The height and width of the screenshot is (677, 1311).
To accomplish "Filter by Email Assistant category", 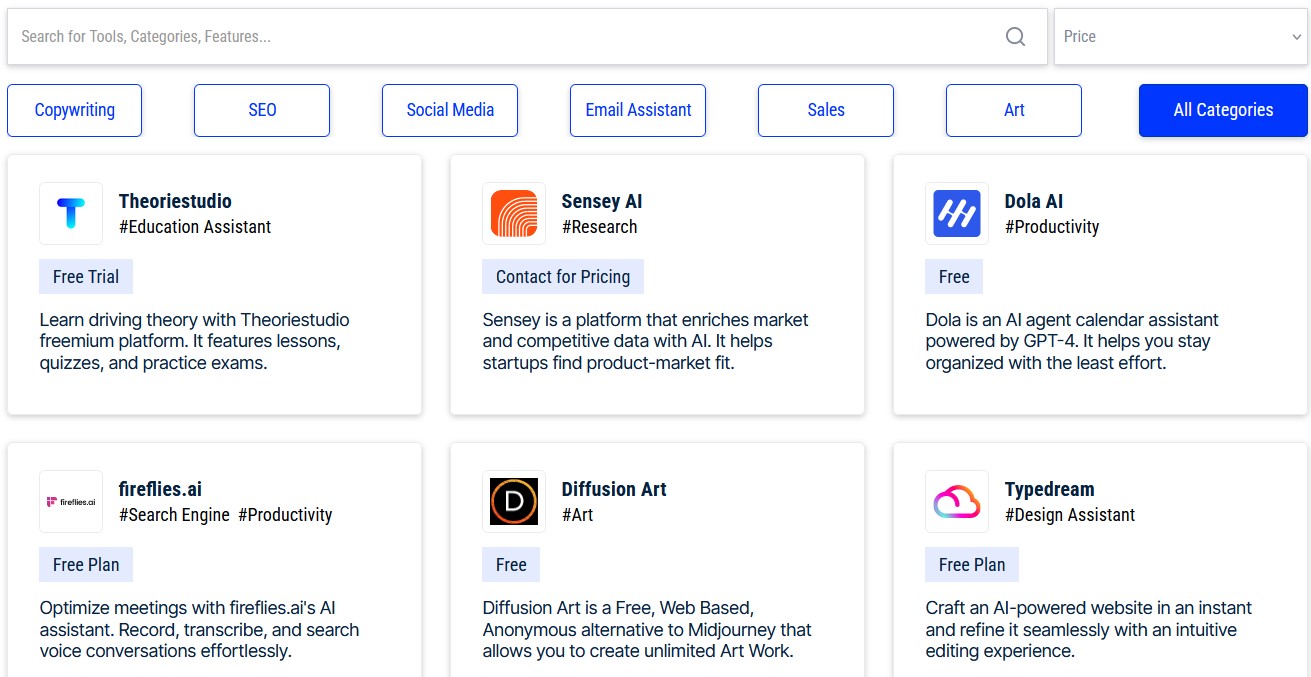I will [638, 110].
